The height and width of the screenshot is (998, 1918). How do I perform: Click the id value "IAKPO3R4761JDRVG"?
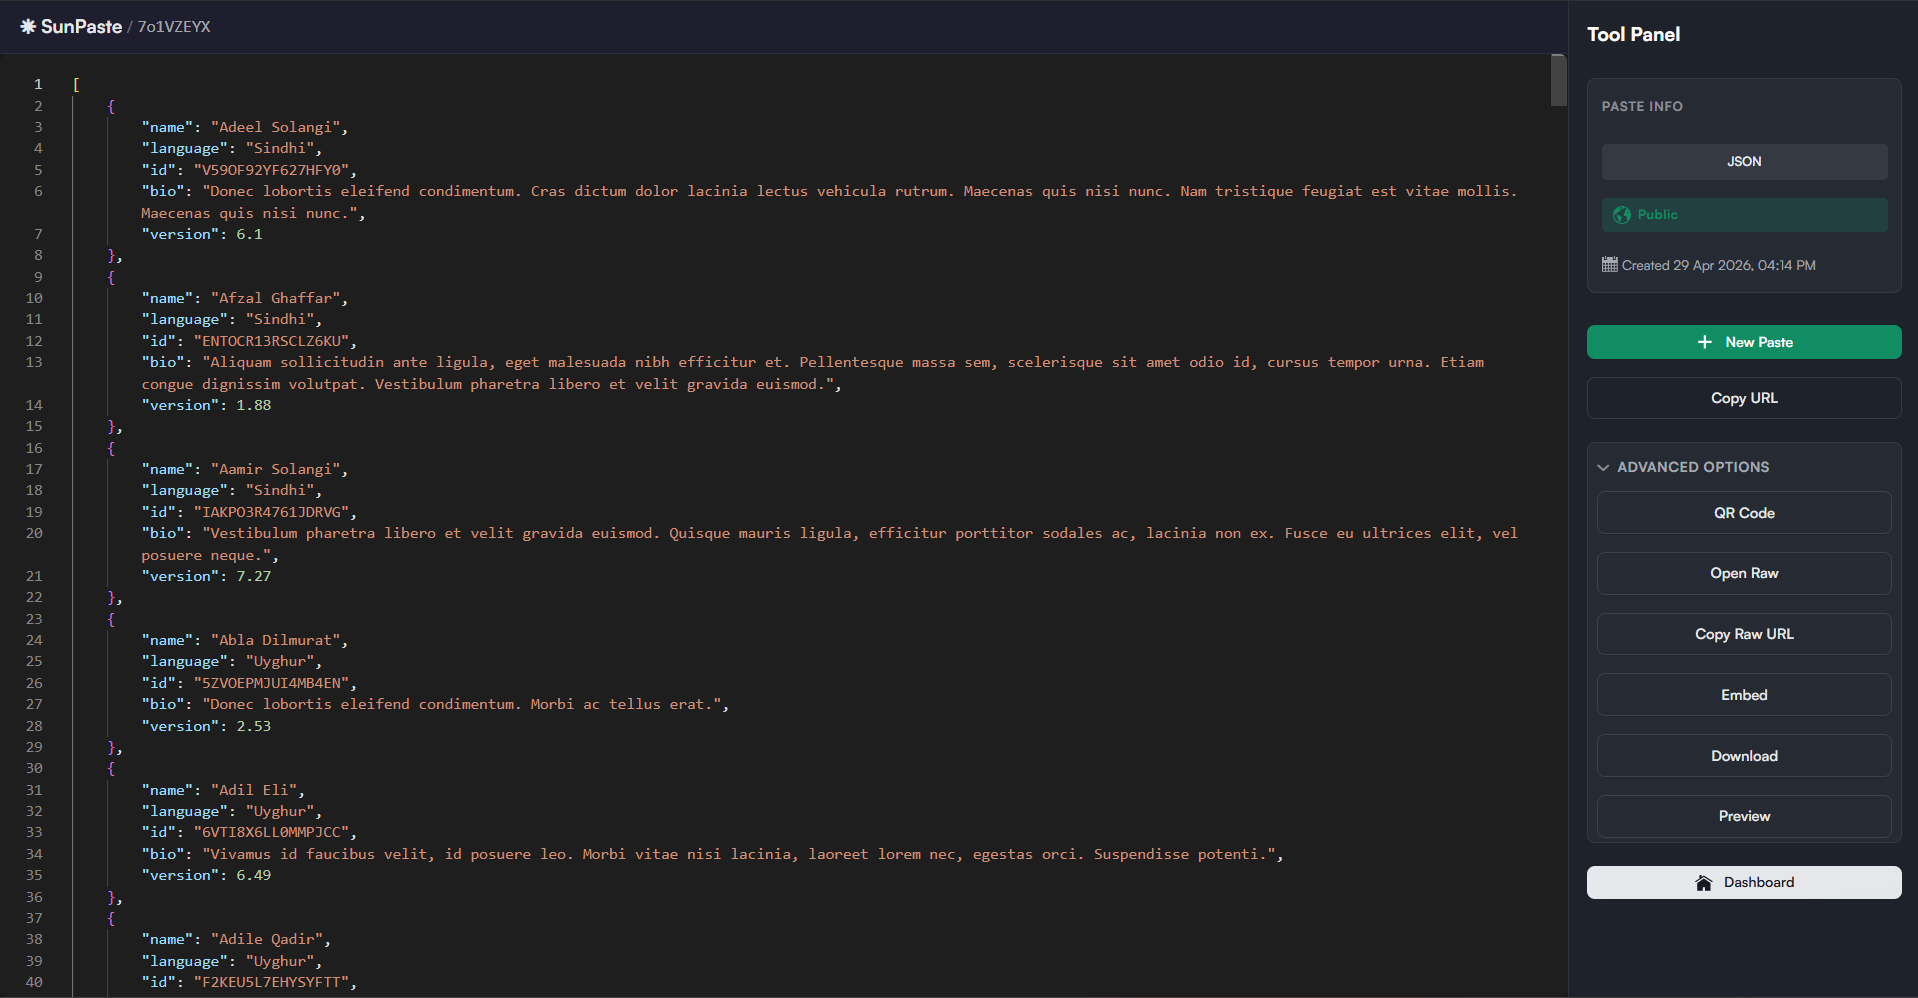pyautogui.click(x=271, y=512)
